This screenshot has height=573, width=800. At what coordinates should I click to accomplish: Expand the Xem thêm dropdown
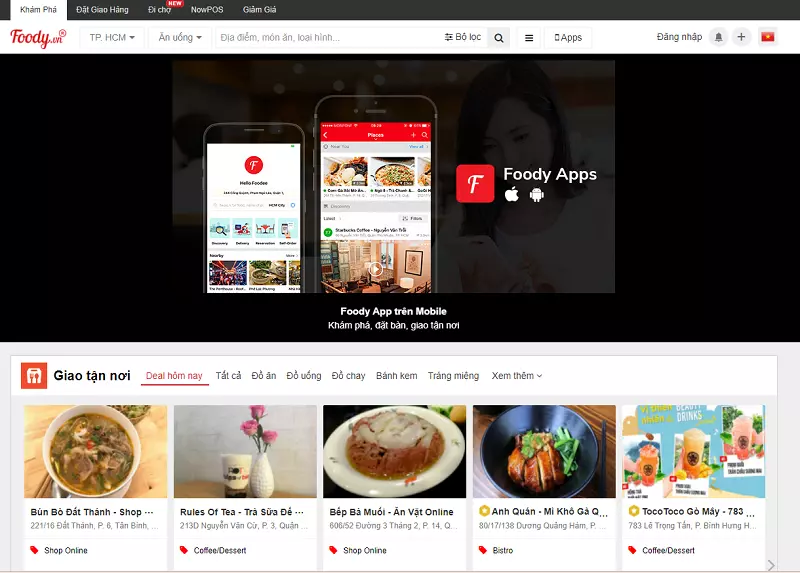click(516, 376)
